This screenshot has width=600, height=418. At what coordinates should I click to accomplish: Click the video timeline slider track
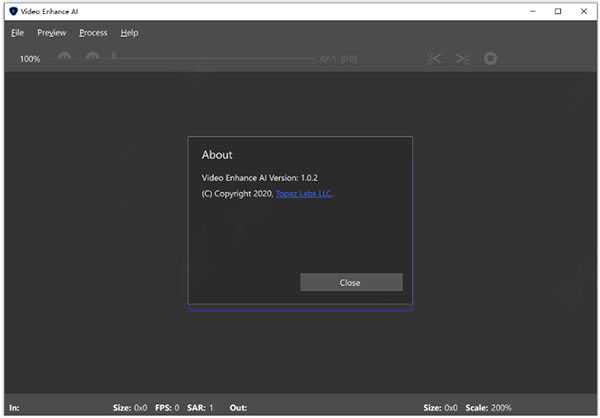(x=214, y=59)
